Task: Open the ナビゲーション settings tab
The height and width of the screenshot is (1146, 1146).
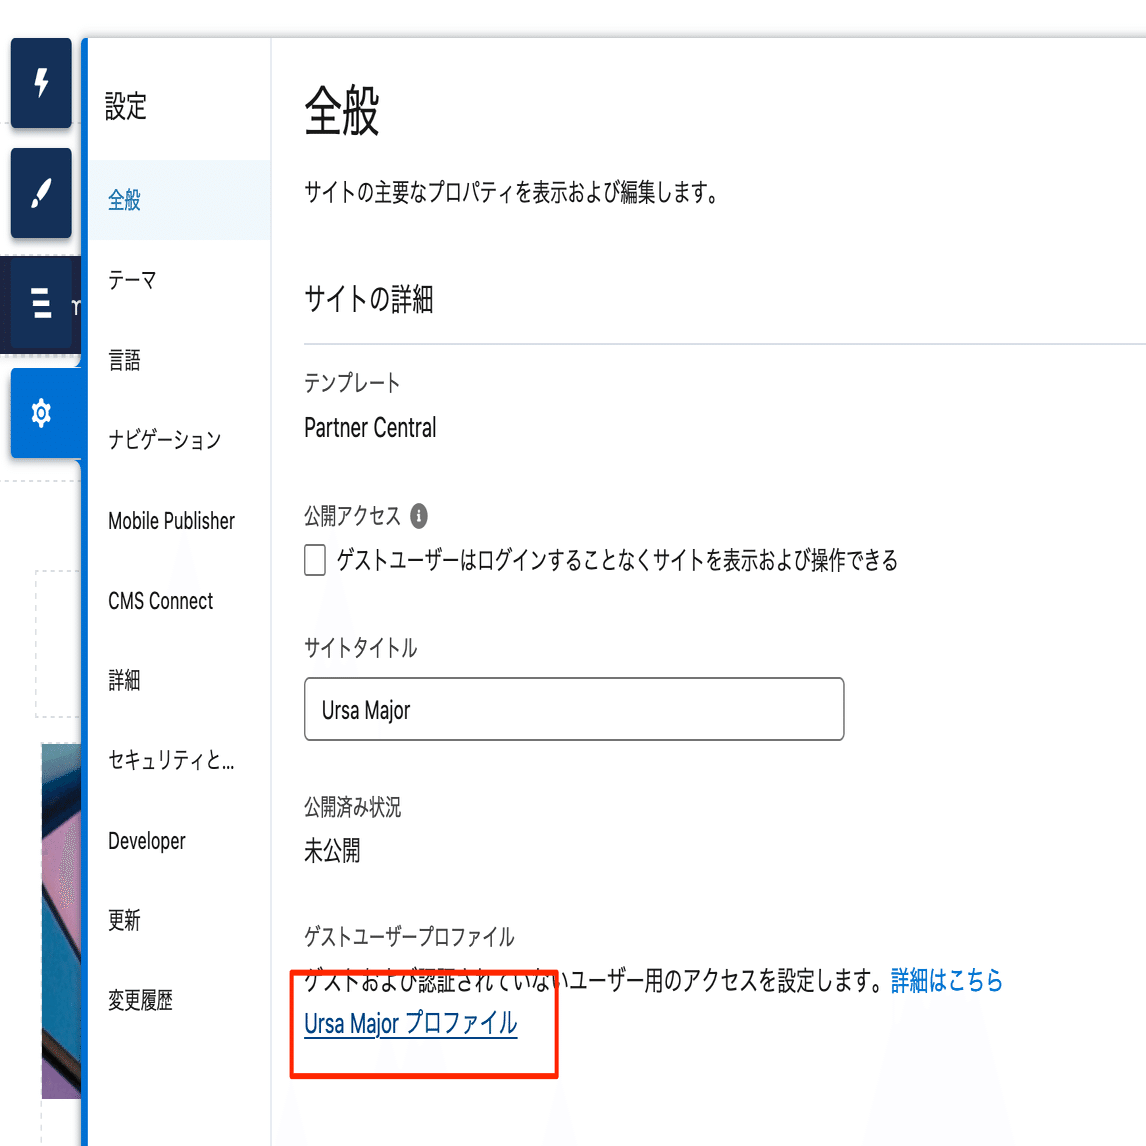Action: point(179,440)
